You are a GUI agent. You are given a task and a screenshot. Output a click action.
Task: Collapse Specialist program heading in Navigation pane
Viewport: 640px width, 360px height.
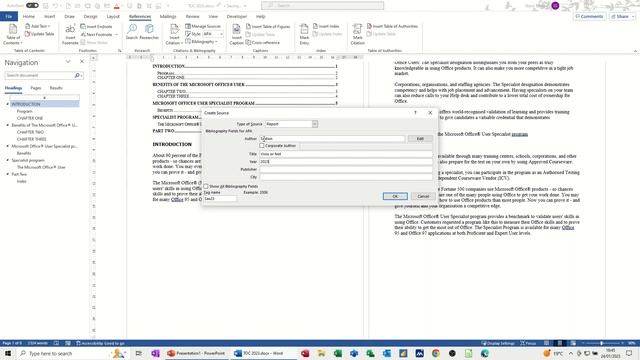(x=7, y=160)
